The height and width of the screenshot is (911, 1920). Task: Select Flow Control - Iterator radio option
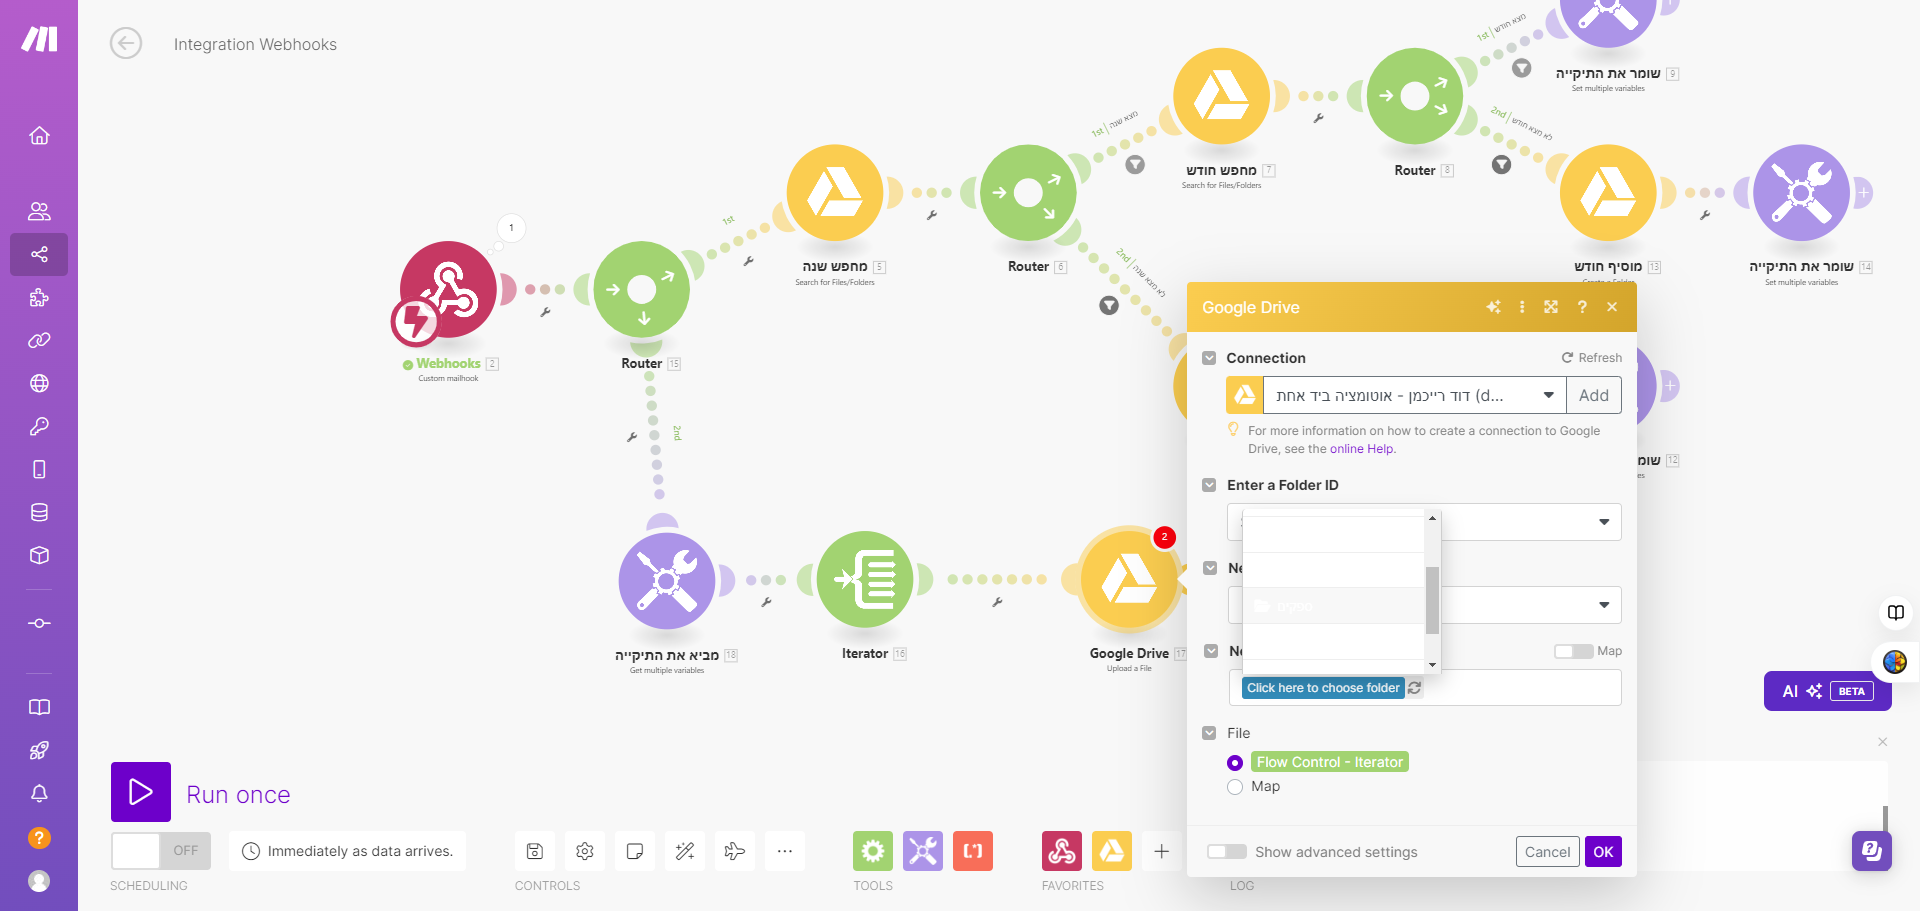pyautogui.click(x=1235, y=763)
